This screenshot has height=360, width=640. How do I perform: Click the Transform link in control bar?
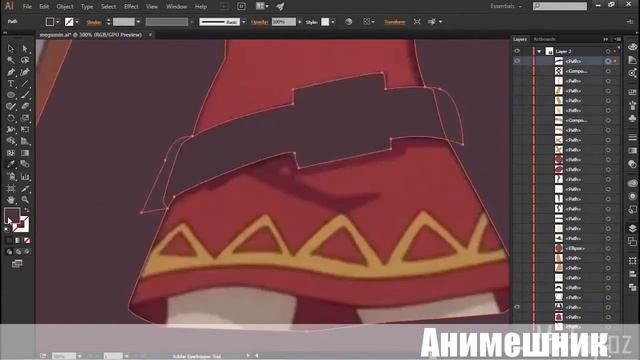click(394, 22)
